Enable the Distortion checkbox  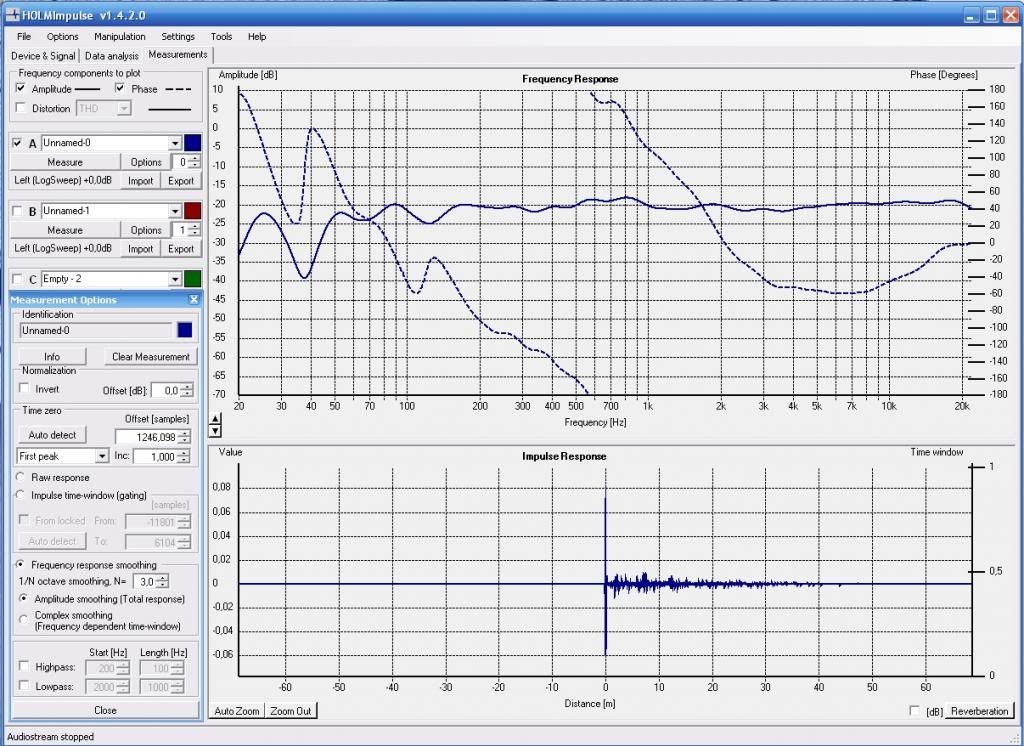pos(21,108)
